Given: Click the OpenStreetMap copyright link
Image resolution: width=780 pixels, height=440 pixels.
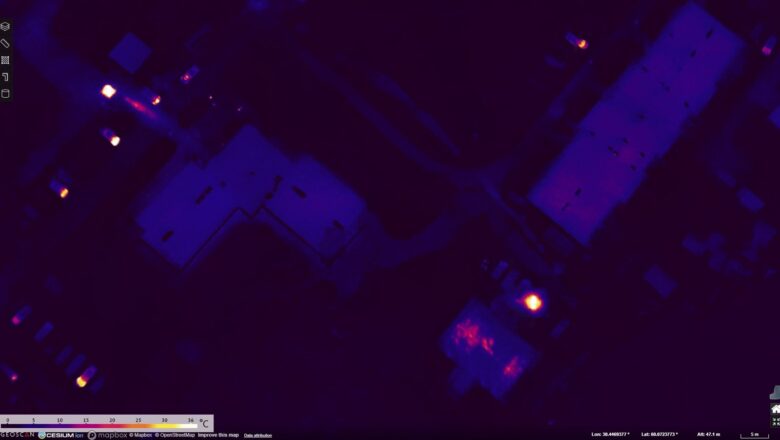Looking at the screenshot, I should click(174, 435).
